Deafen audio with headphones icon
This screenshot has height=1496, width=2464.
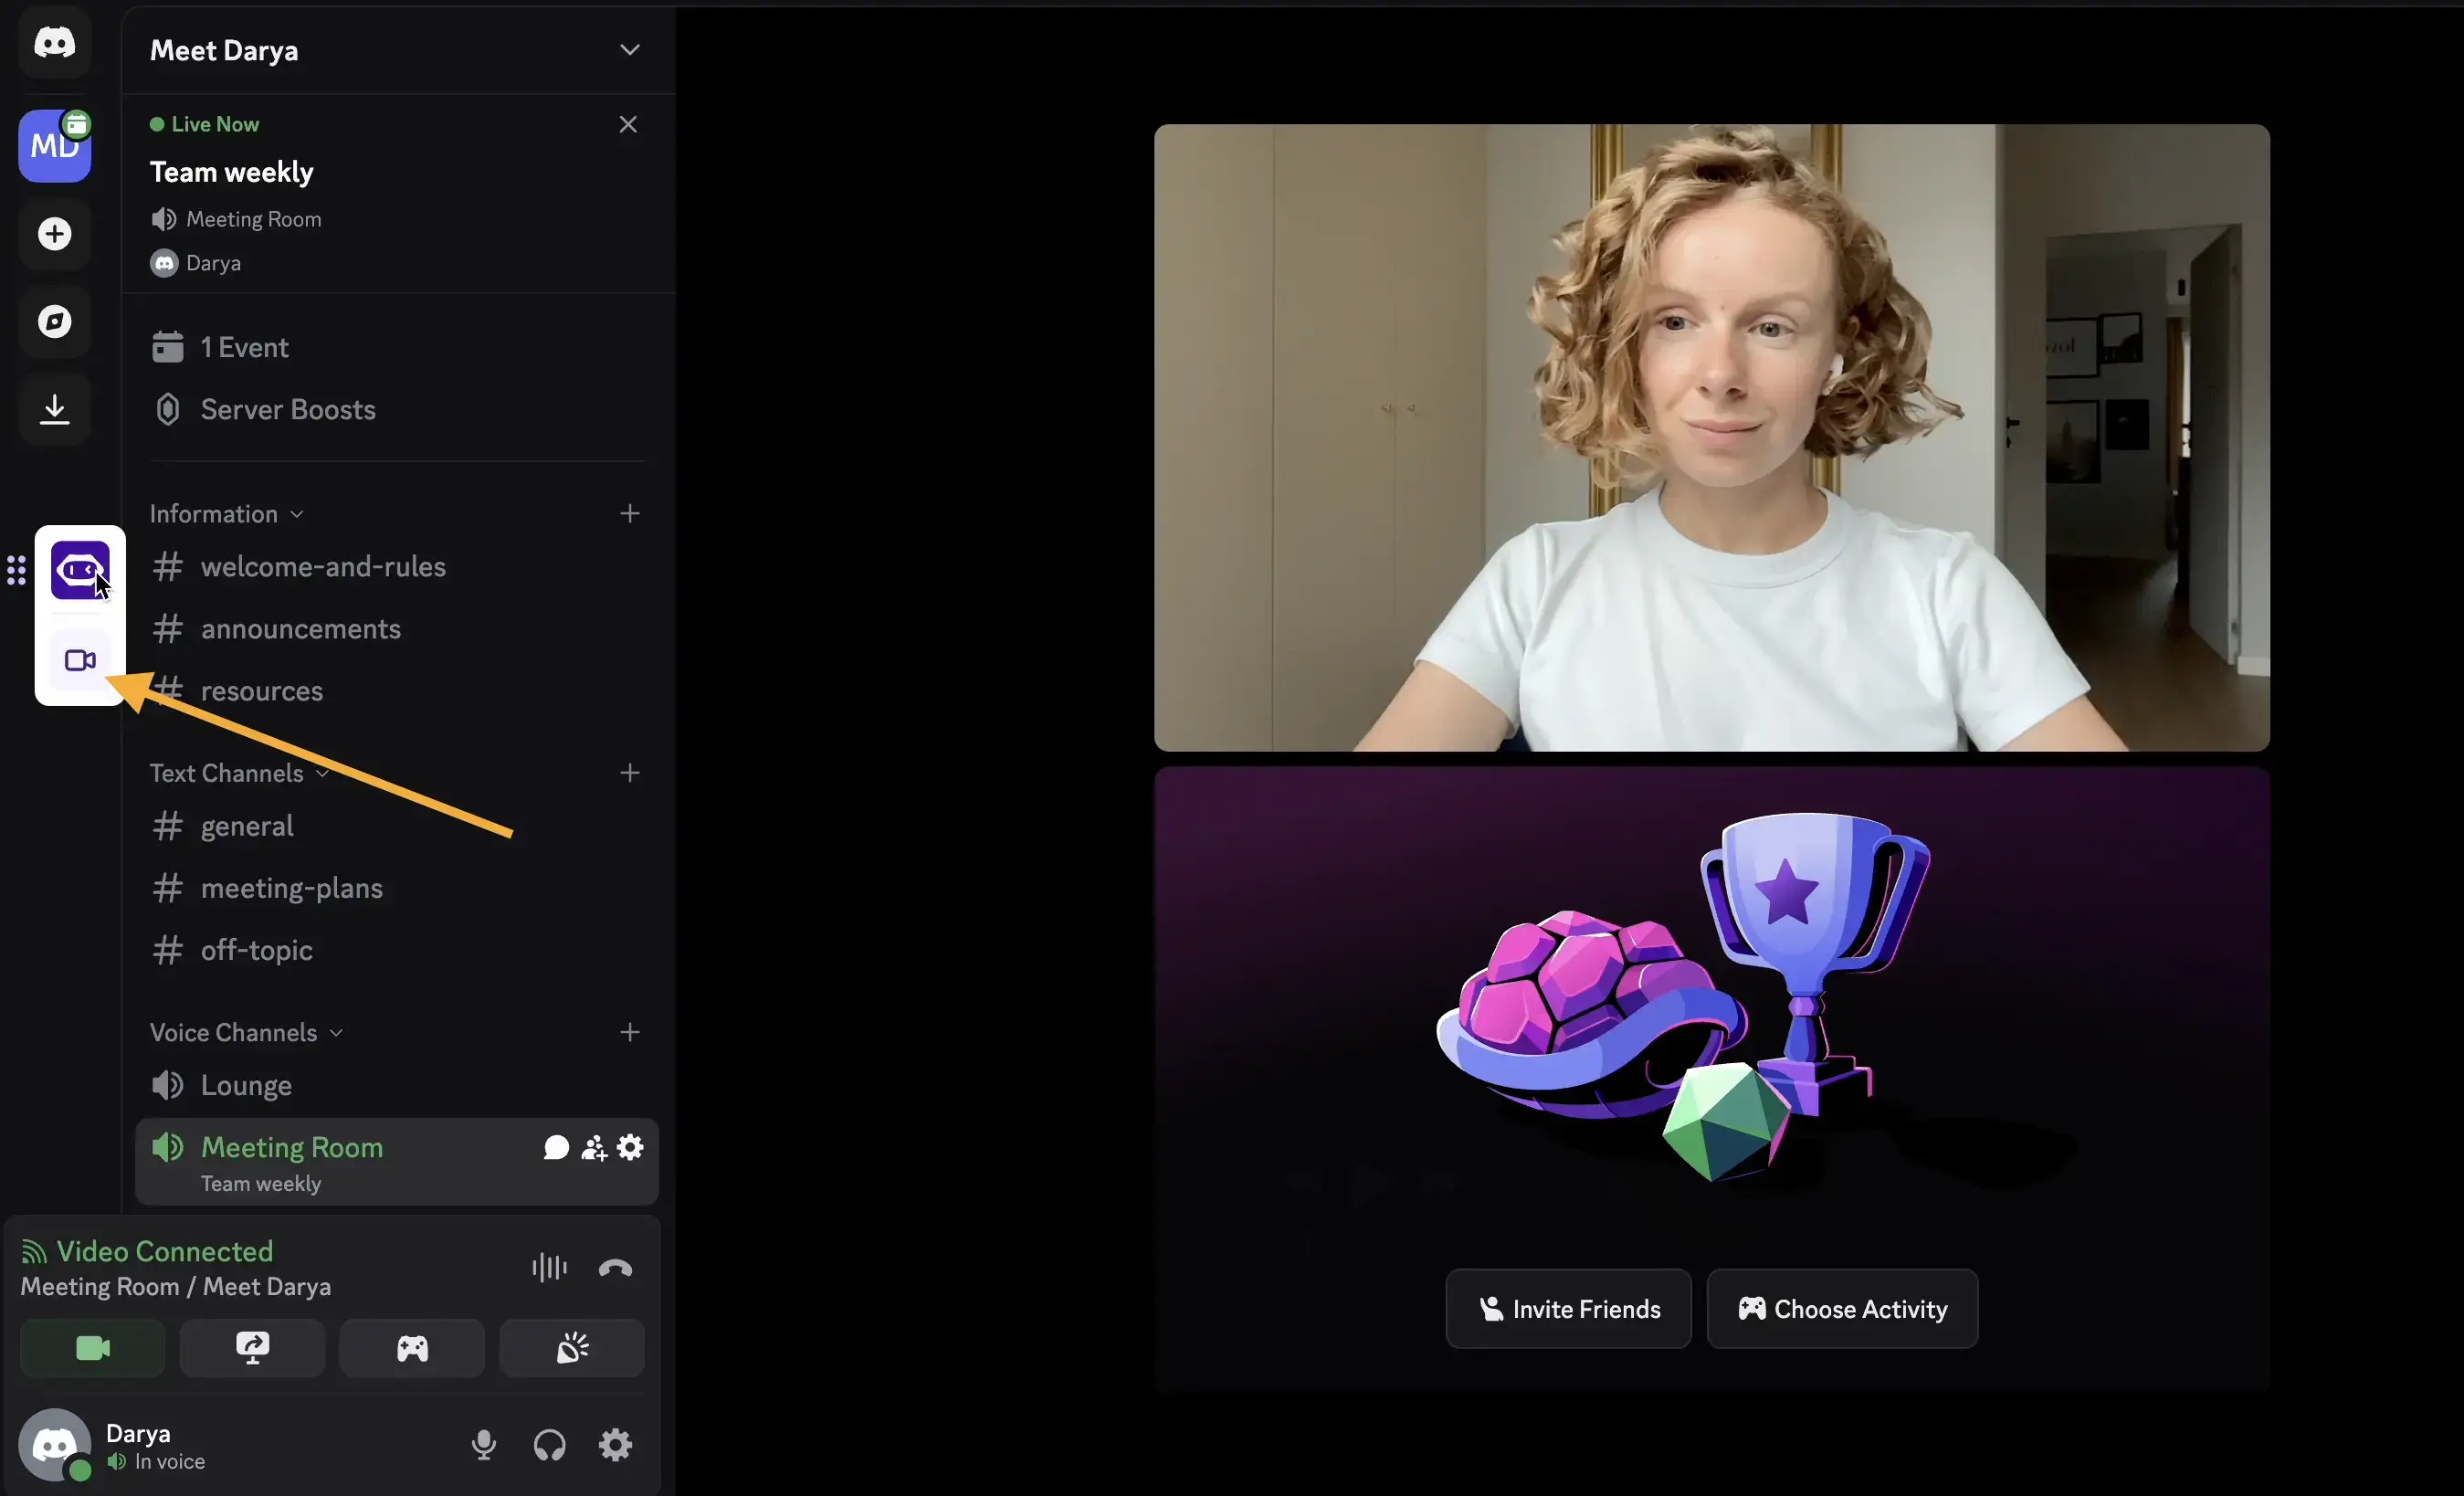549,1444
